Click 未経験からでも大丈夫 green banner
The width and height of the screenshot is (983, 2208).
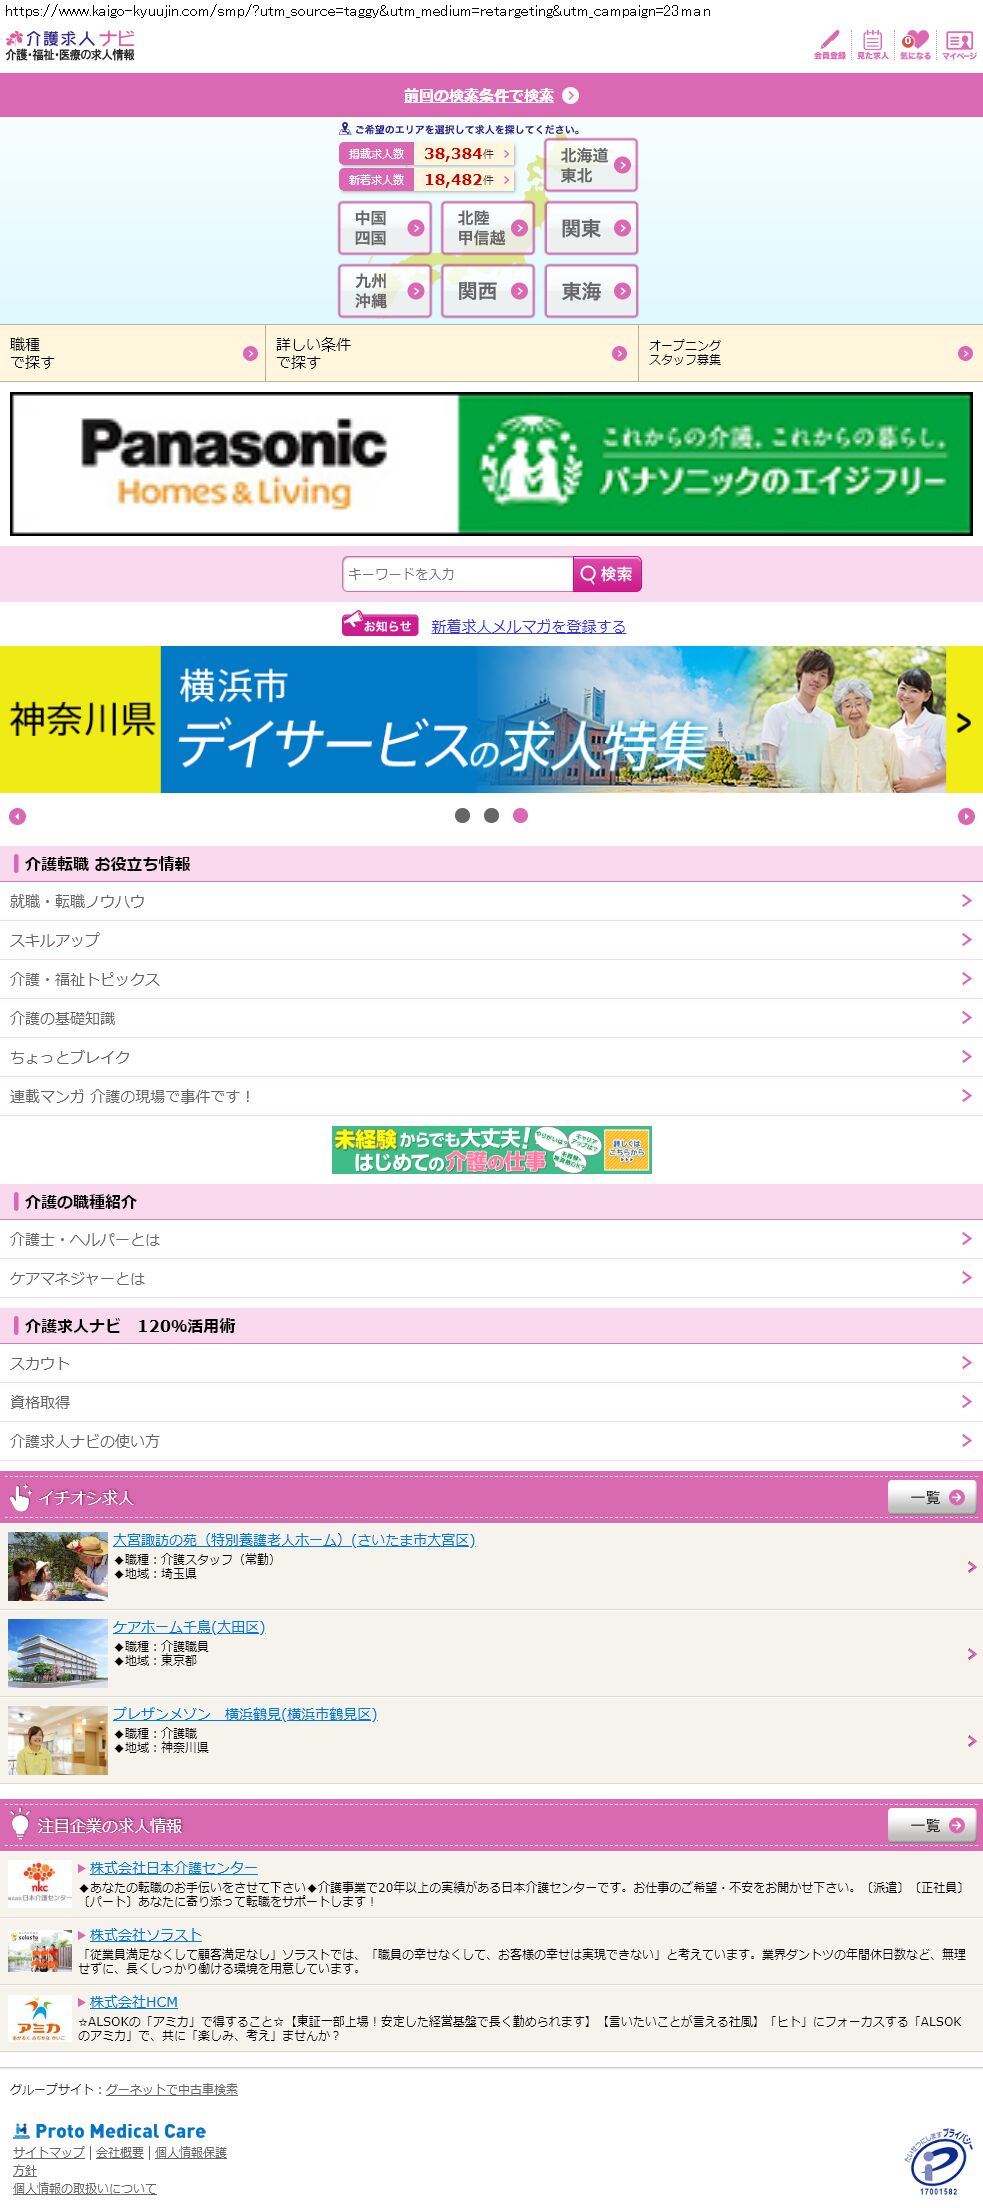(491, 1150)
